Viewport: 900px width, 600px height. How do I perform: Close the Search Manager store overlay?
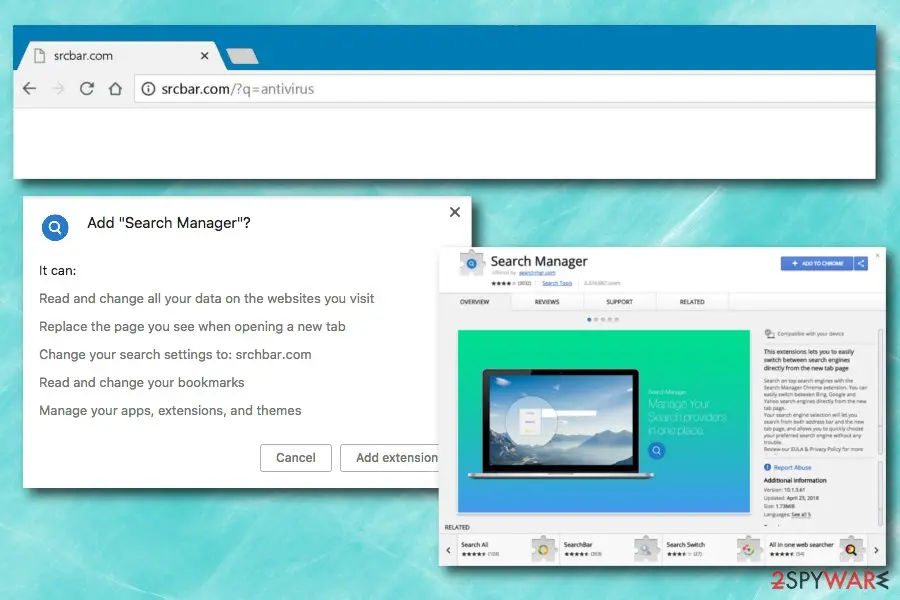[877, 255]
